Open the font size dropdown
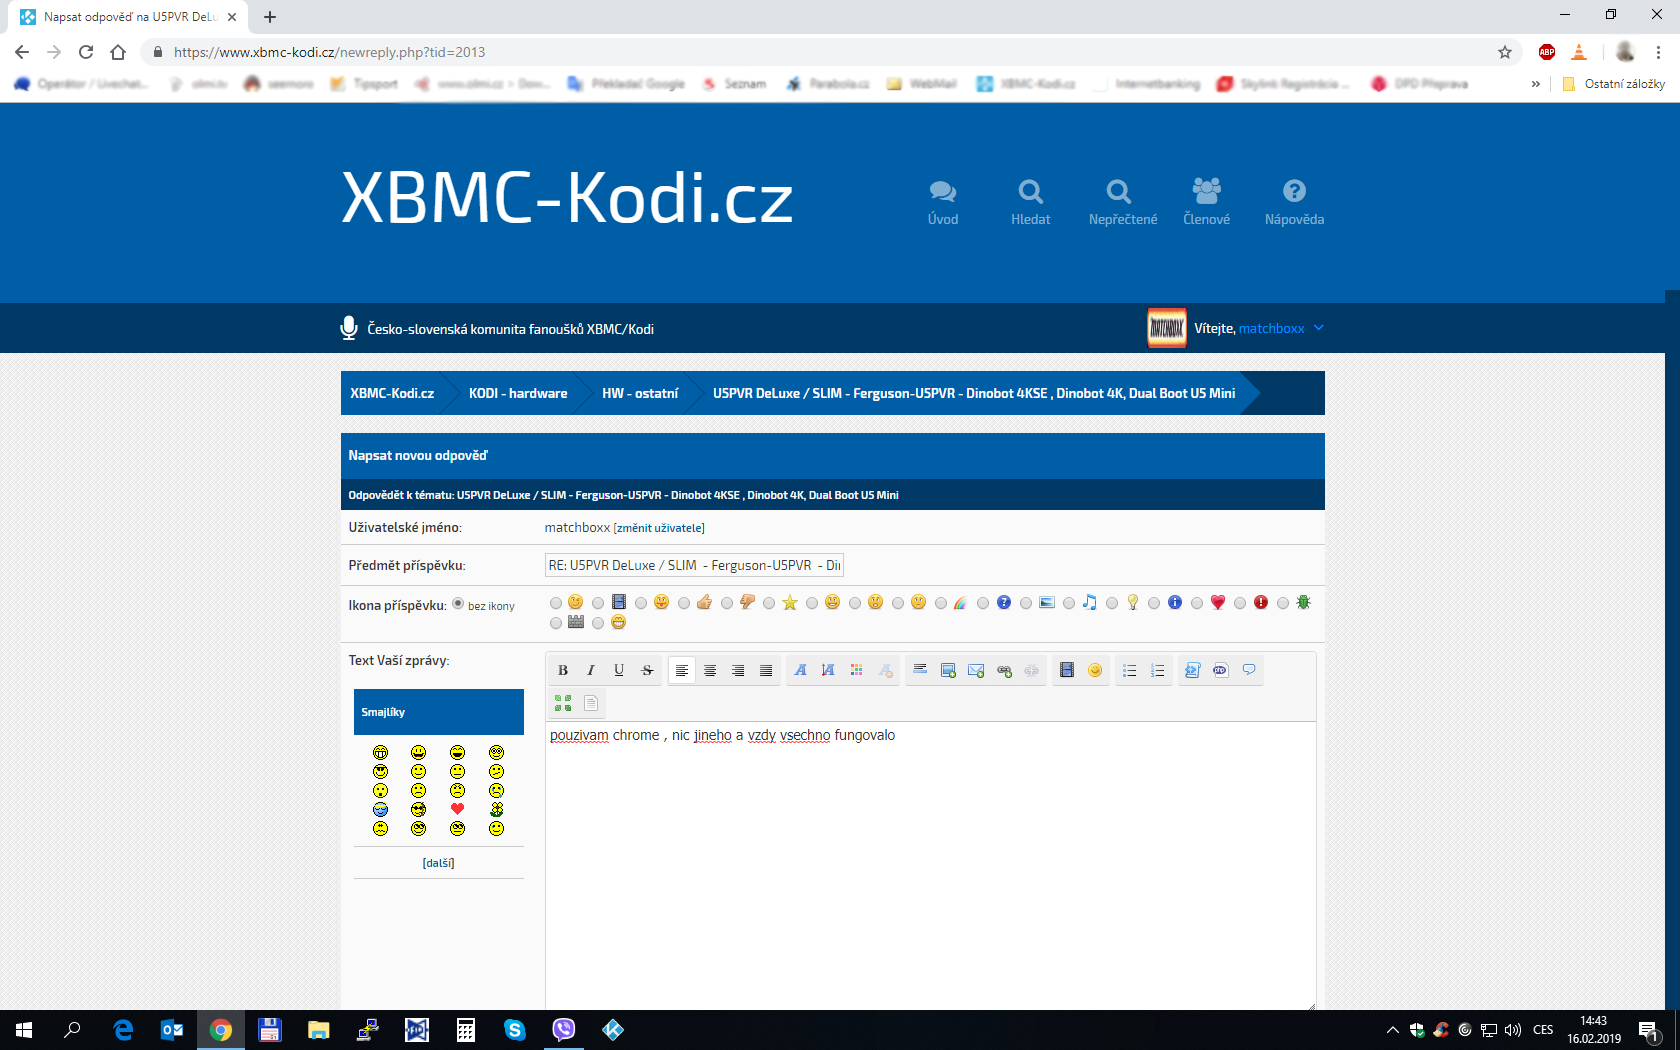 828,670
